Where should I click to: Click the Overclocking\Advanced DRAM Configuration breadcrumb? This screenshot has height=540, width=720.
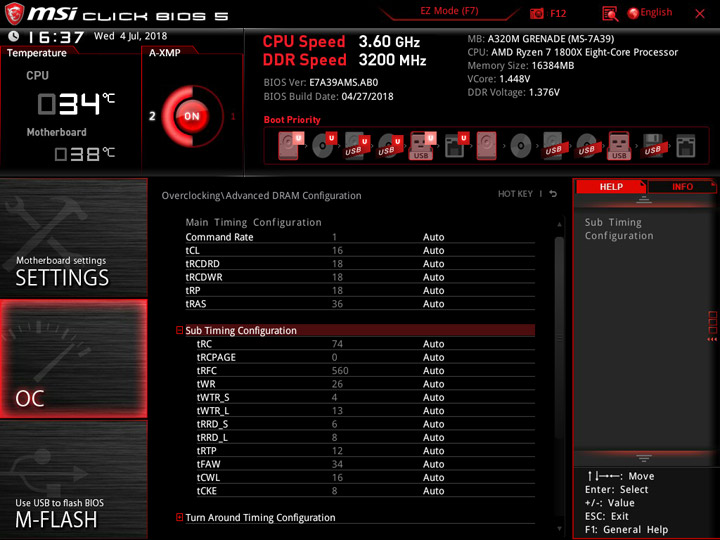click(261, 196)
